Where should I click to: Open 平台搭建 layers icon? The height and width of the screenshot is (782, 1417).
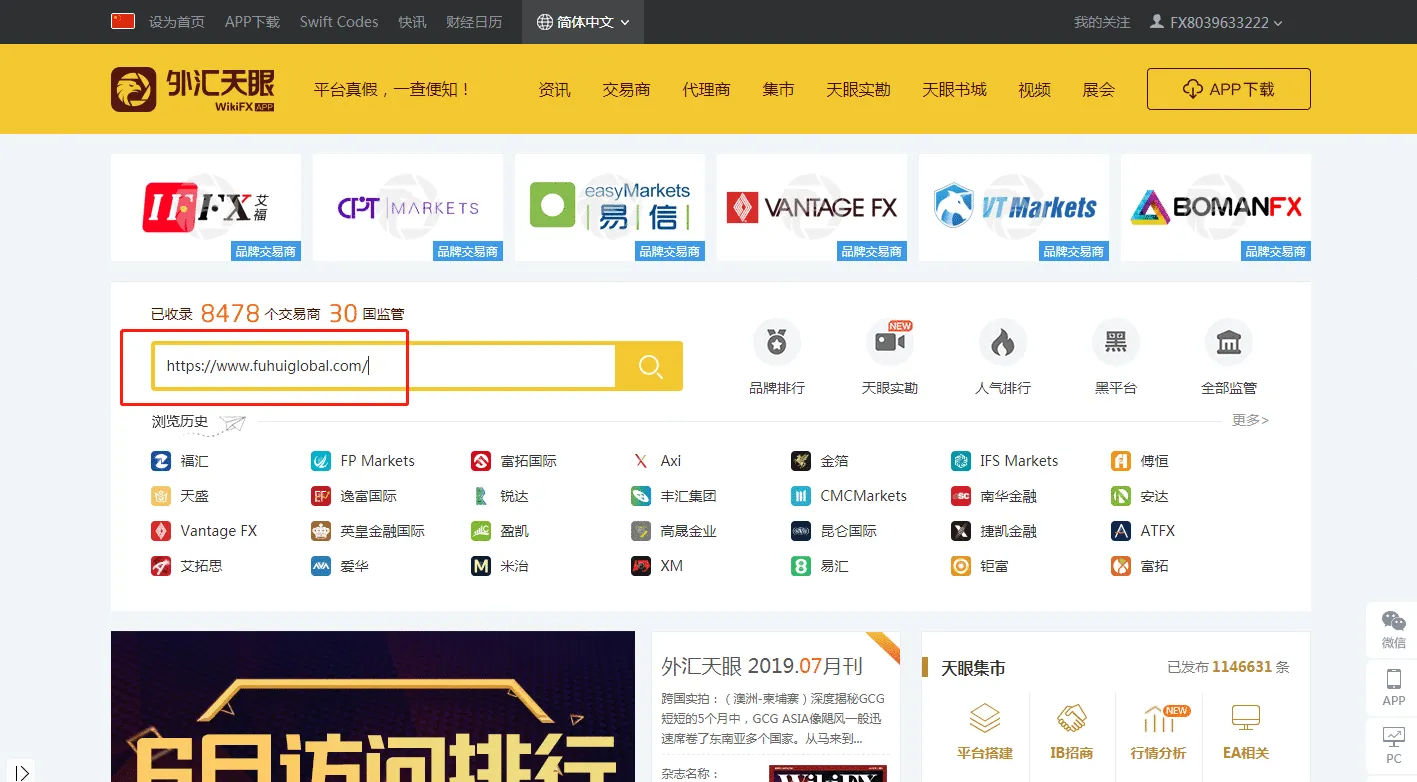pos(985,718)
